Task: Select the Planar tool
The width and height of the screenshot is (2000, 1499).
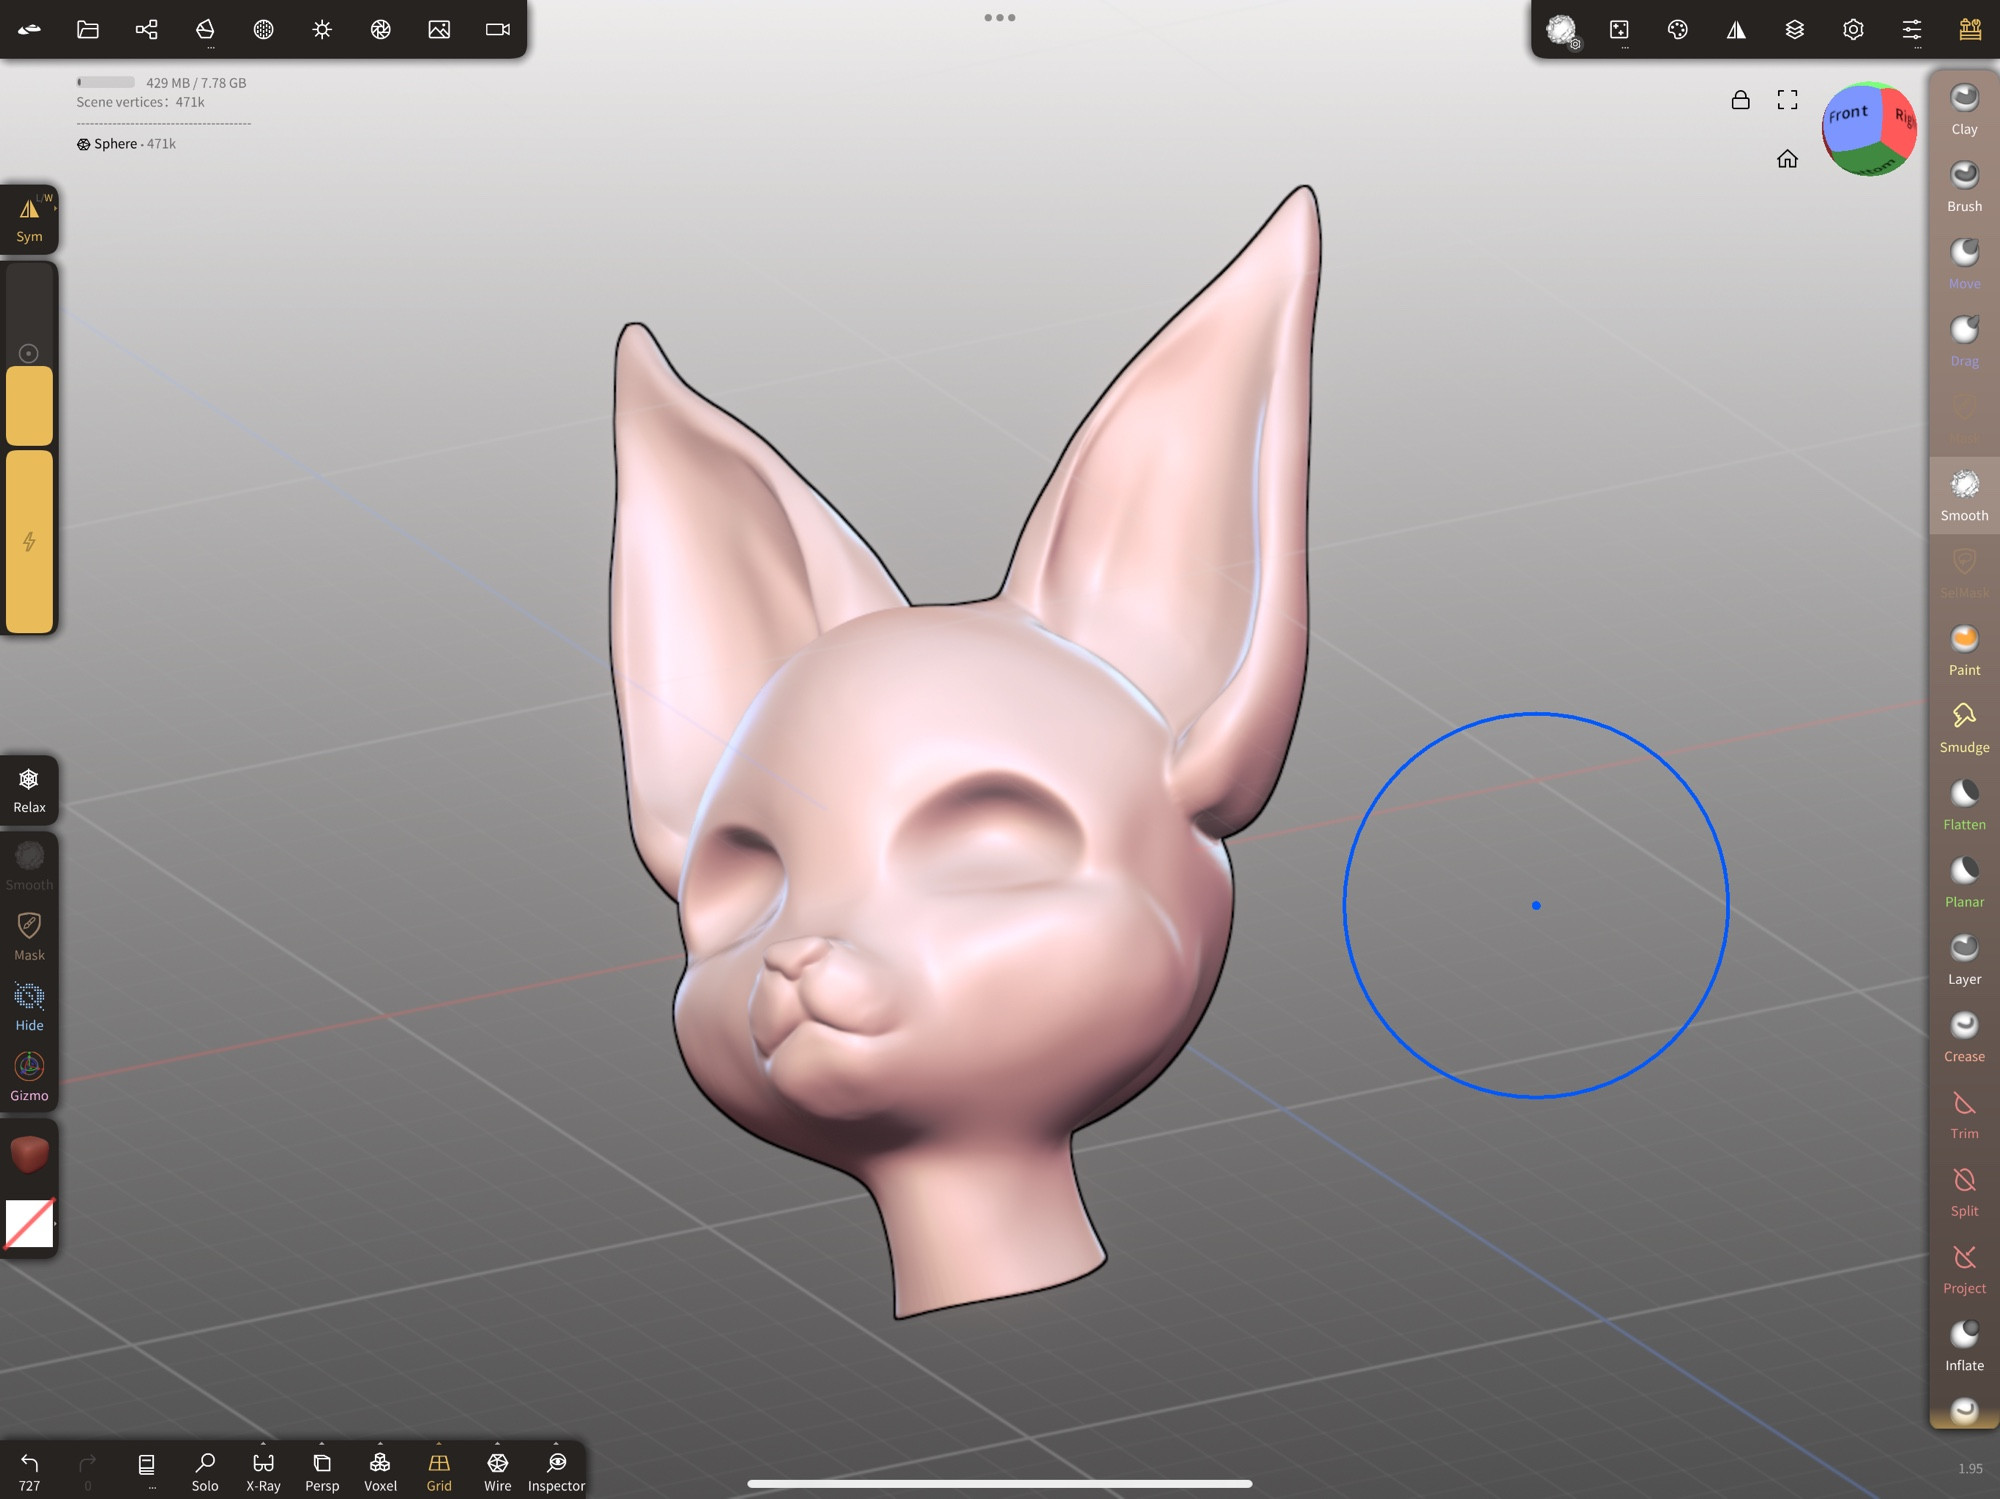Action: (1964, 882)
